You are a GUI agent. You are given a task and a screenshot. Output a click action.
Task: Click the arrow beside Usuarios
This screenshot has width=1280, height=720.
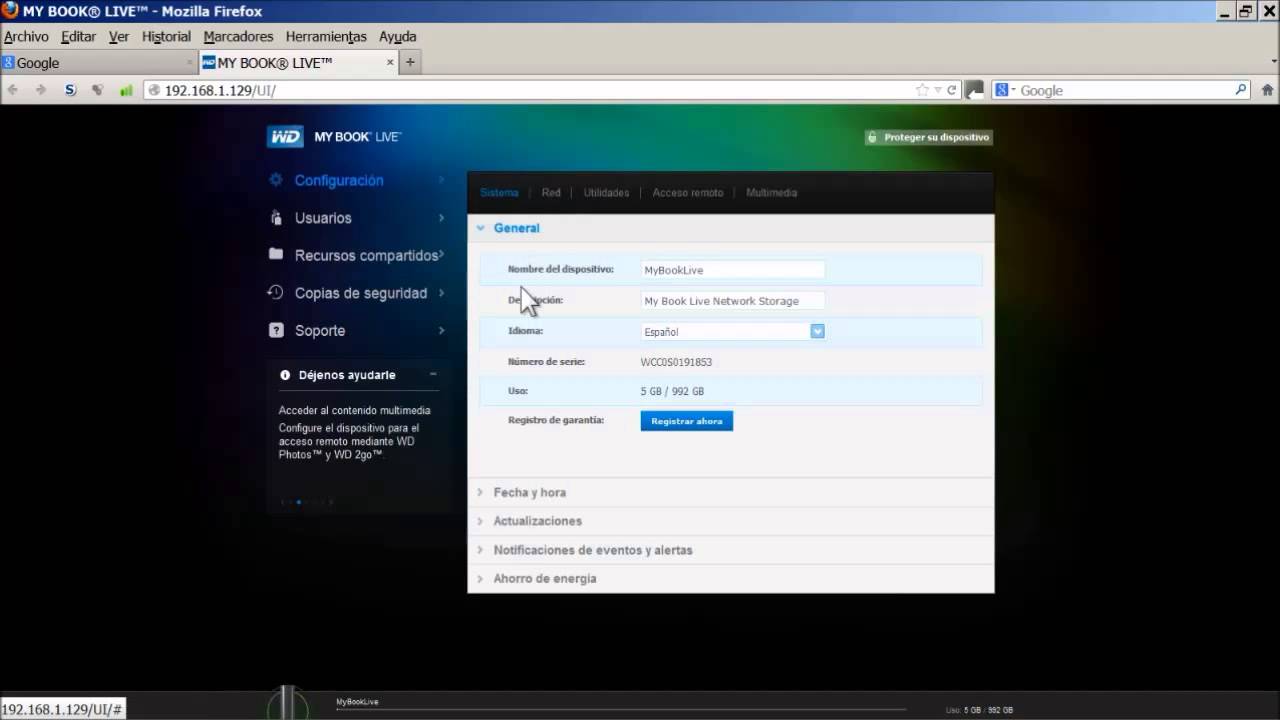[x=441, y=218]
